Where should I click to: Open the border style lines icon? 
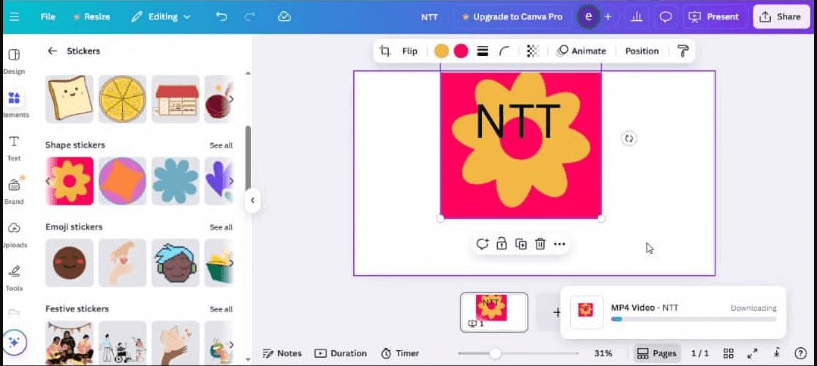coord(482,51)
